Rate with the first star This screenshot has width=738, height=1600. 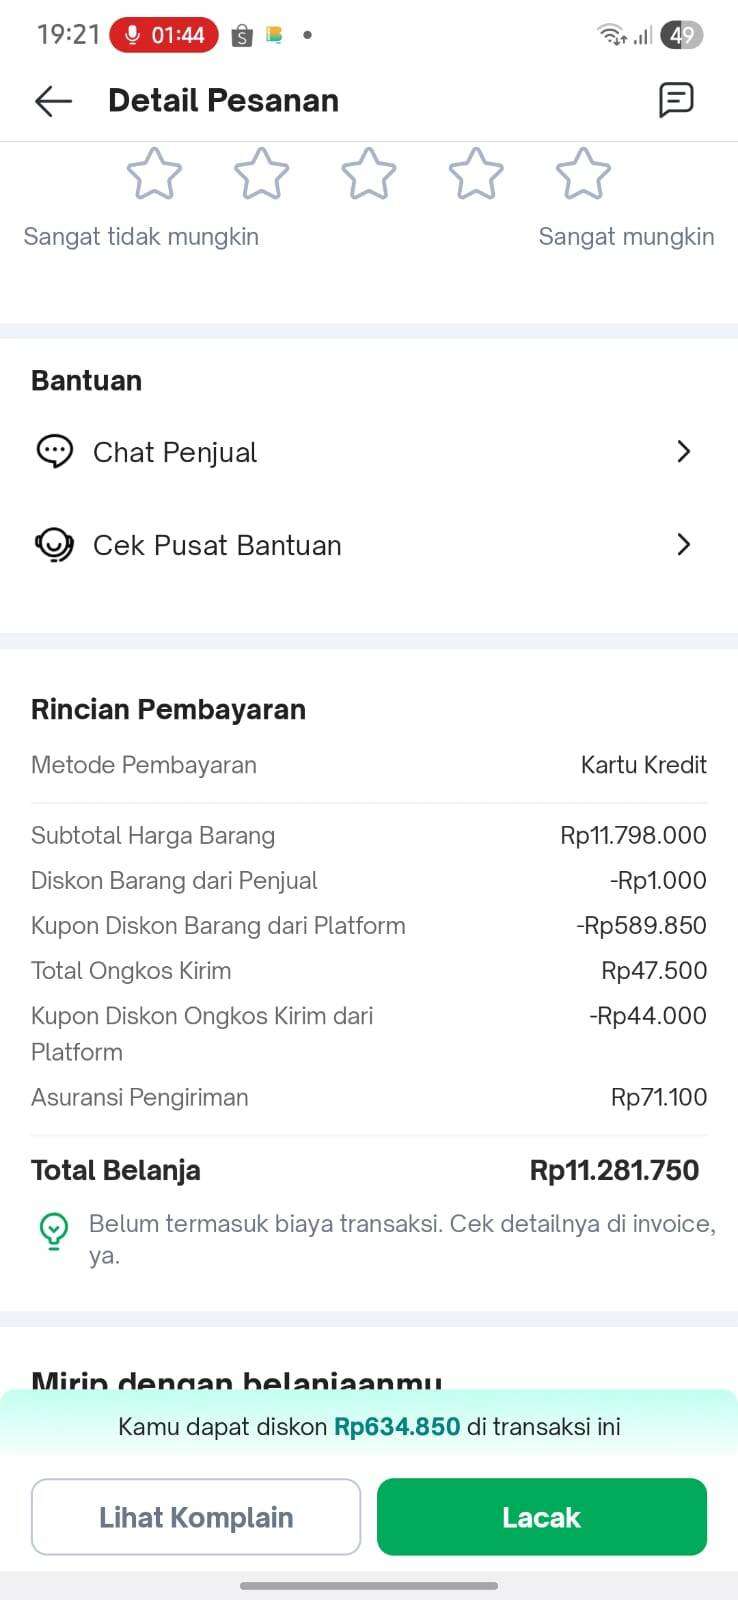154,174
